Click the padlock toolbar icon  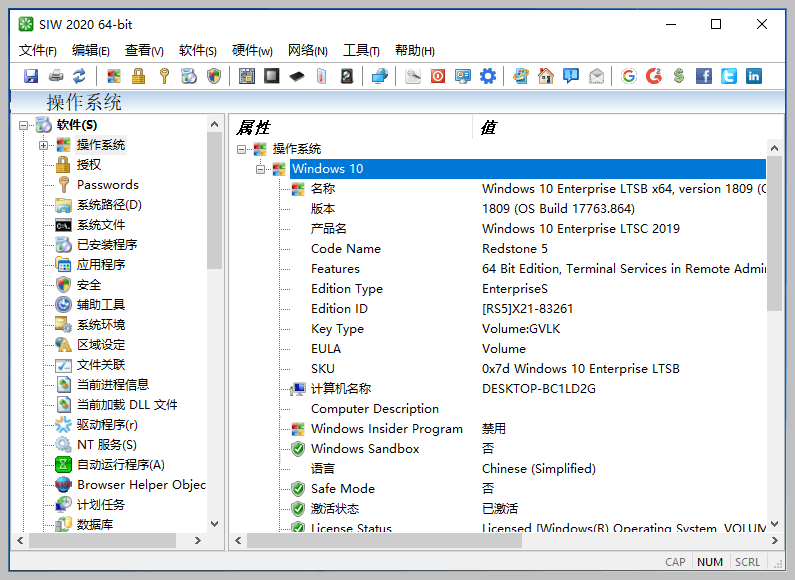(138, 76)
